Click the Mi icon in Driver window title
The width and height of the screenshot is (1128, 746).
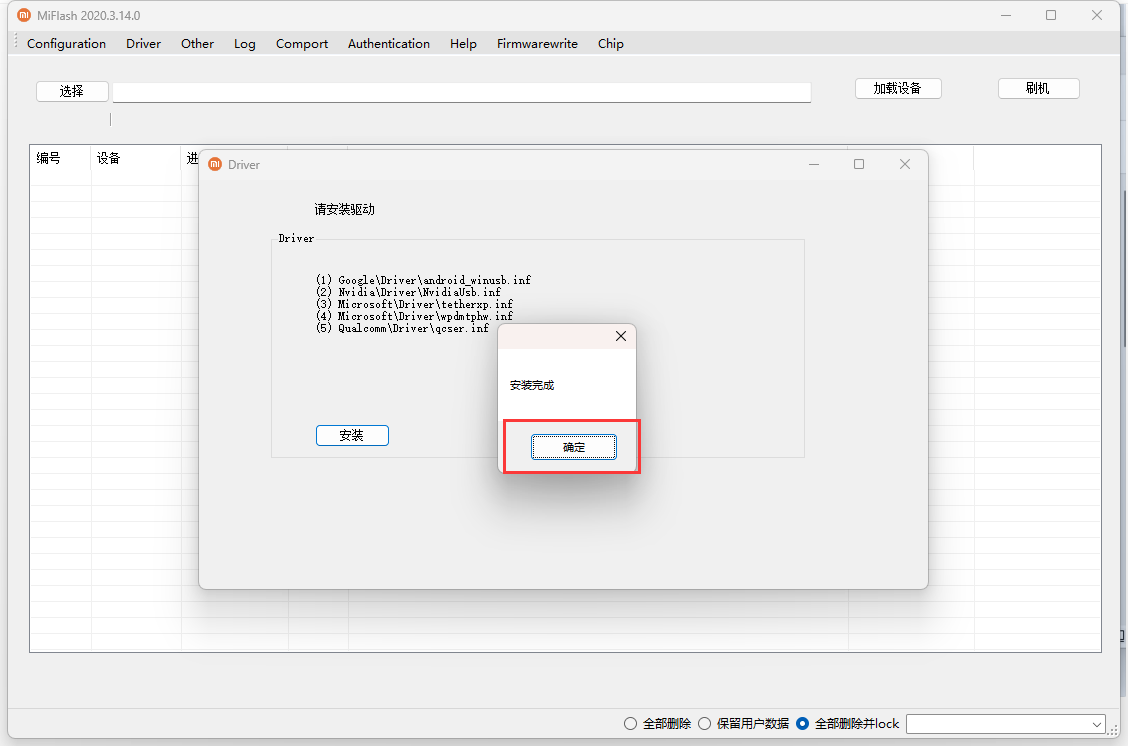pos(215,164)
